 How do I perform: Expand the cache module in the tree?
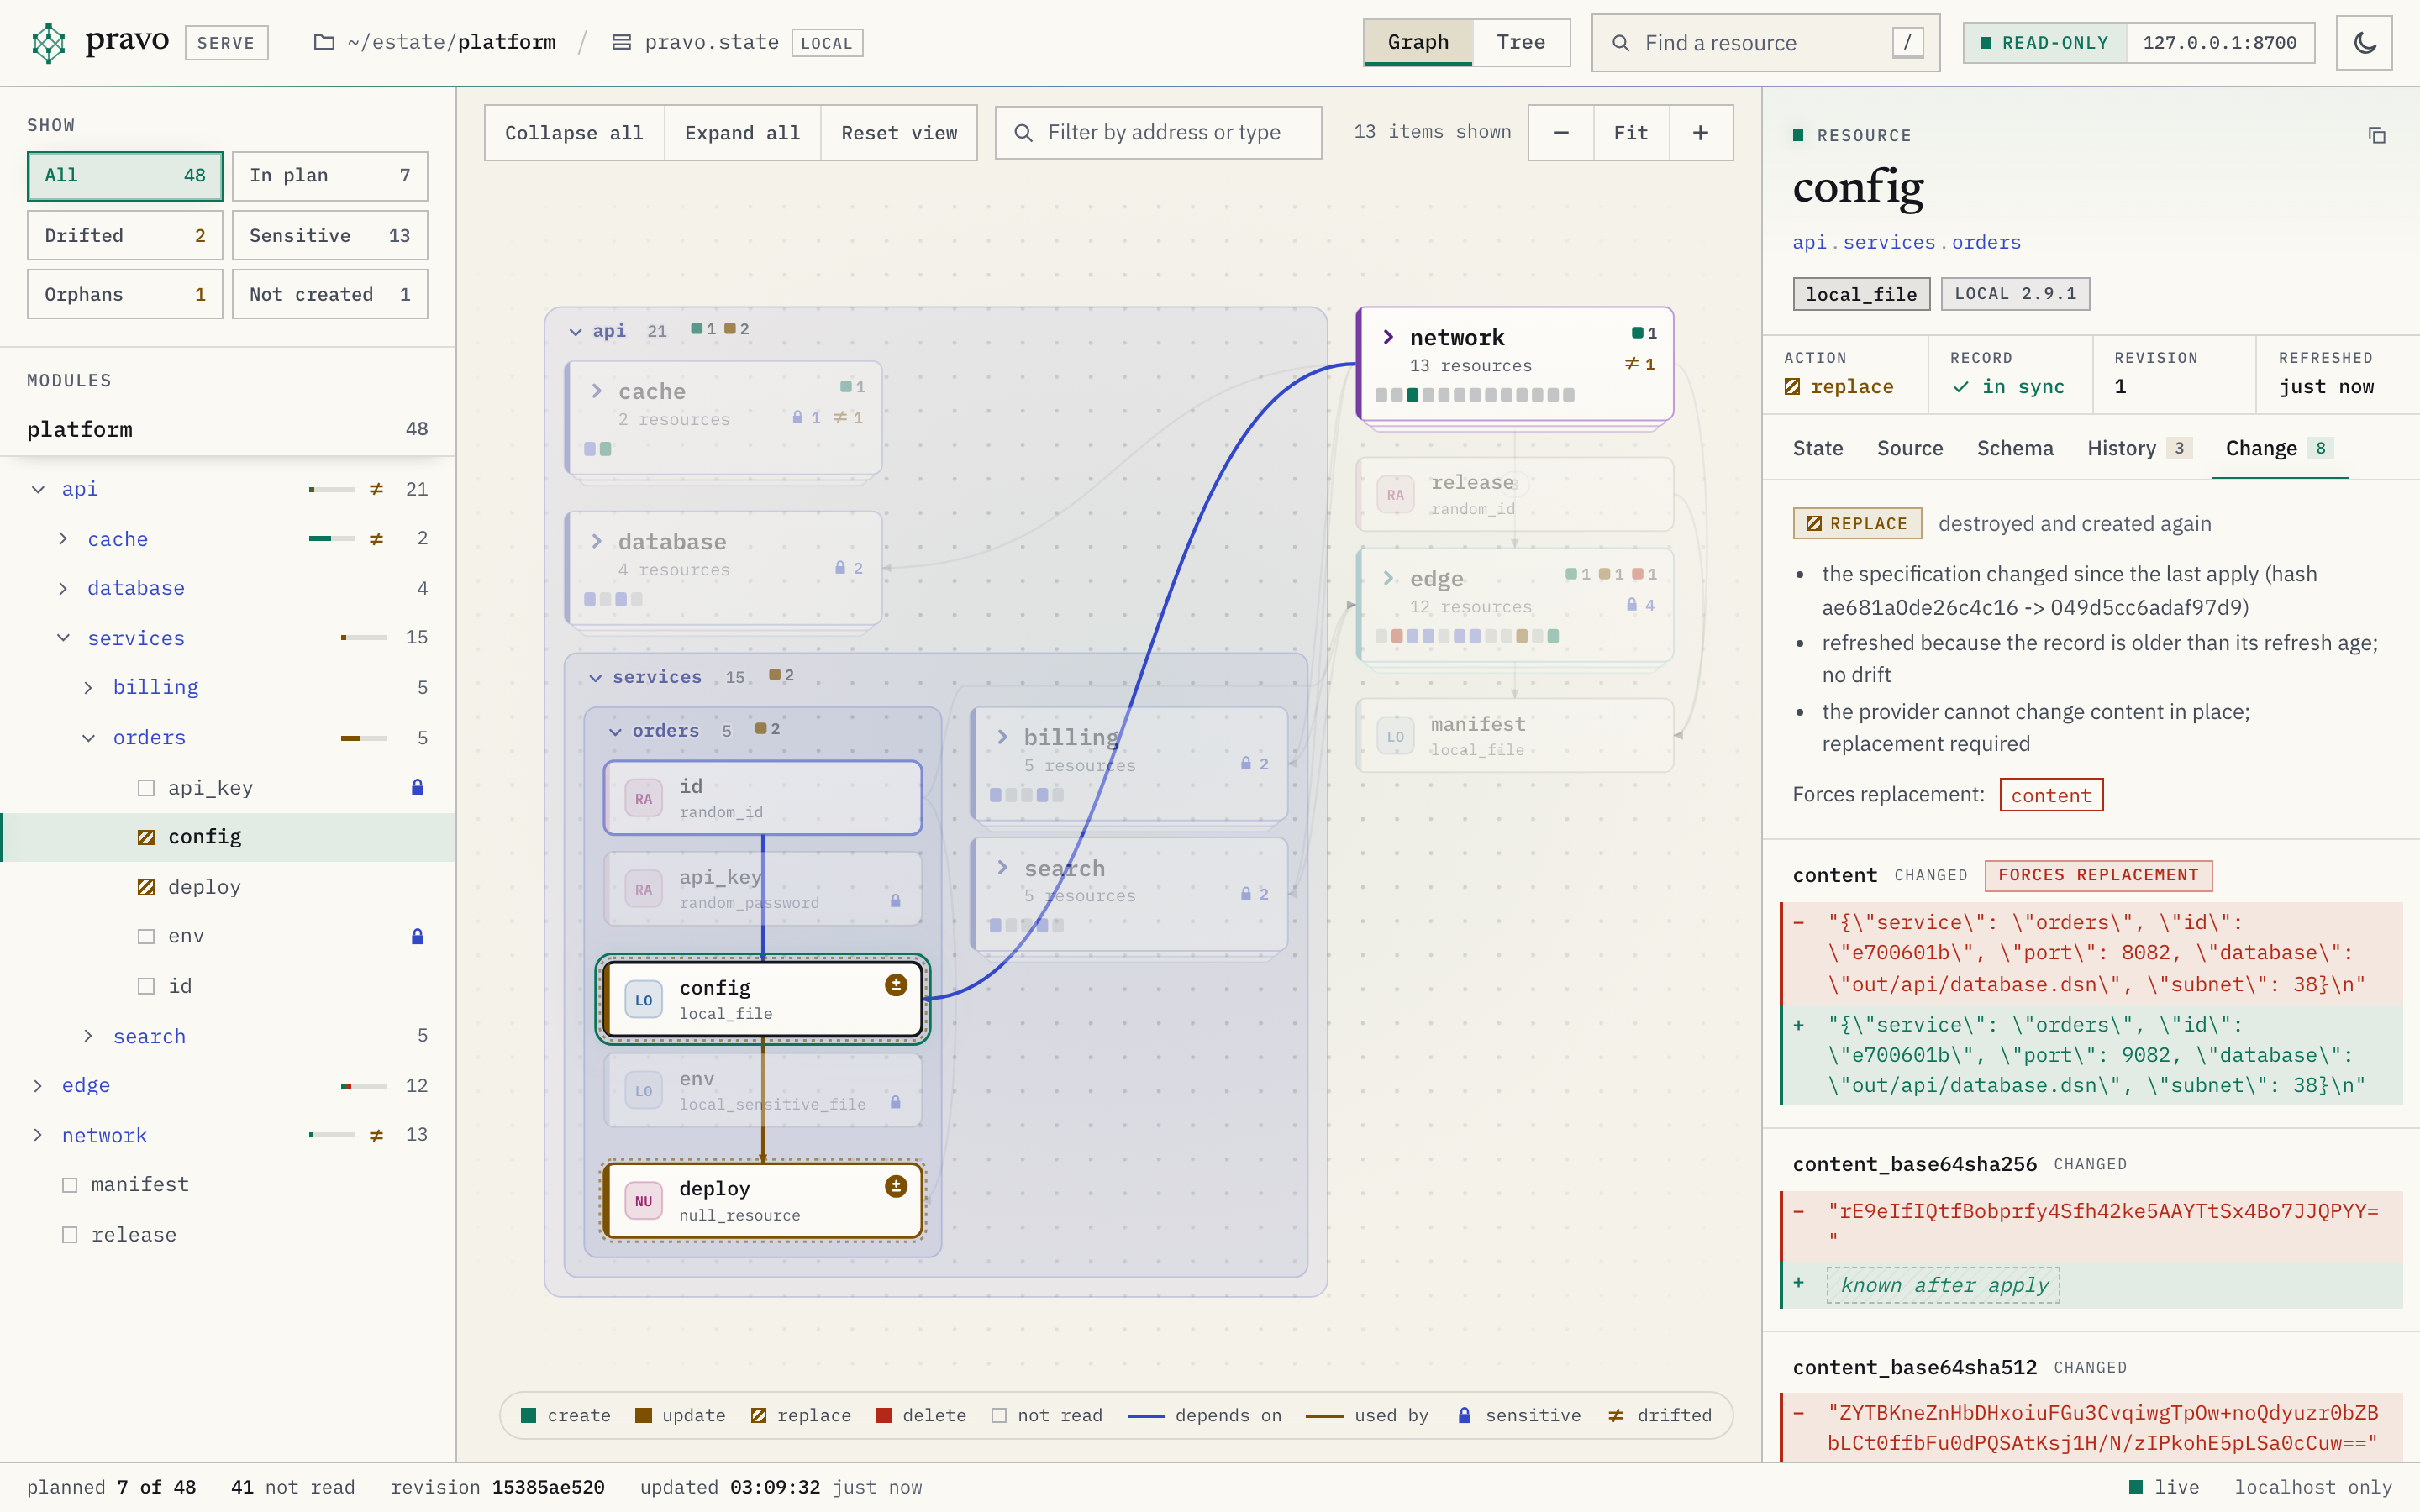pyautogui.click(x=63, y=539)
